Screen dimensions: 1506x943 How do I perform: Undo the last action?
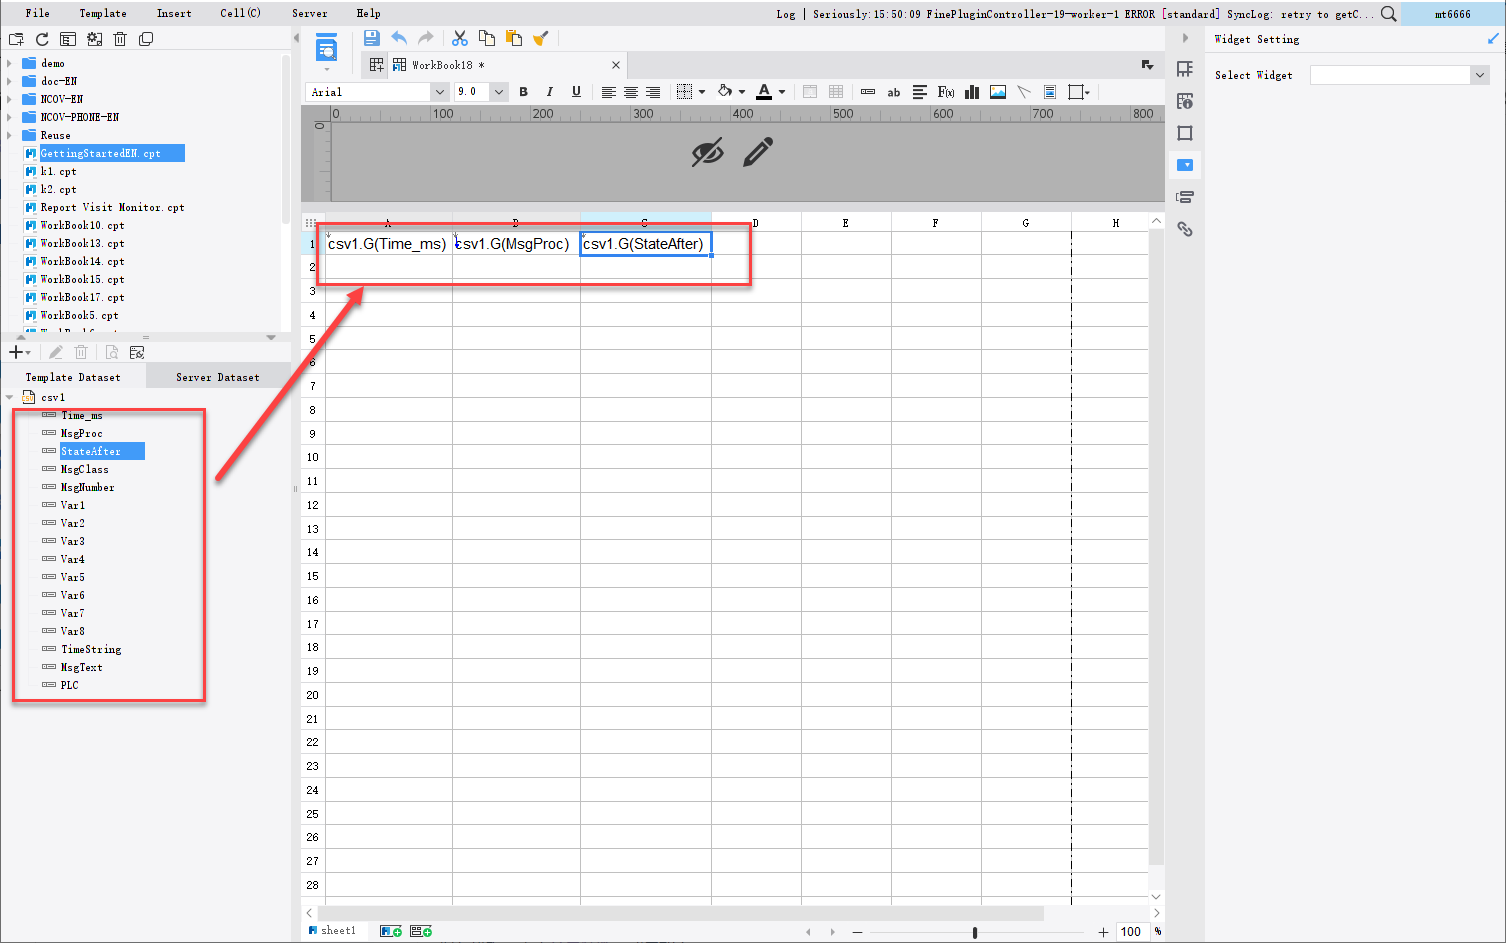(x=399, y=38)
